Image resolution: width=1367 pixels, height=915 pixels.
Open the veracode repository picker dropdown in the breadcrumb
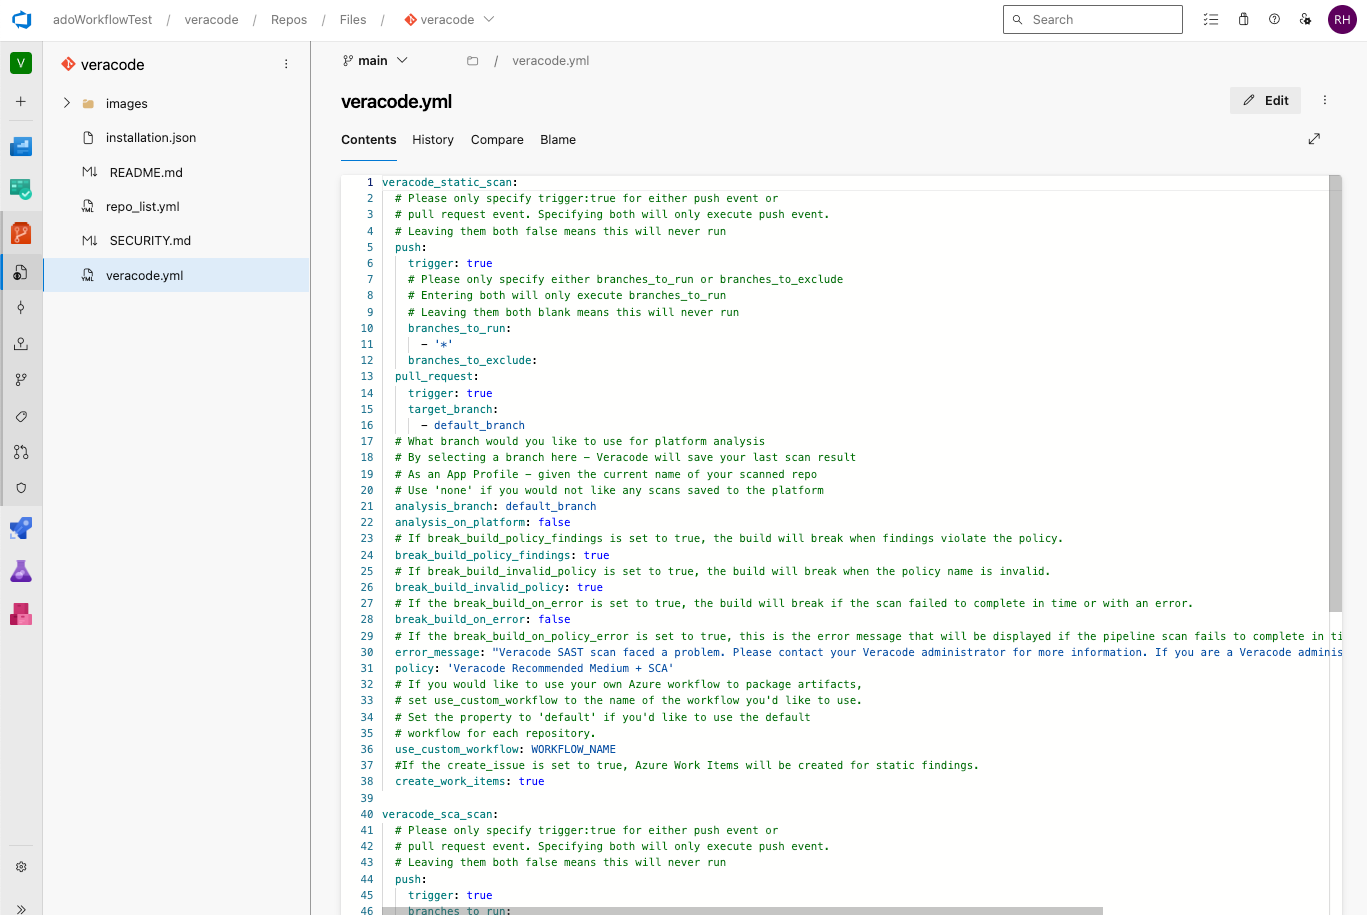[x=449, y=20]
